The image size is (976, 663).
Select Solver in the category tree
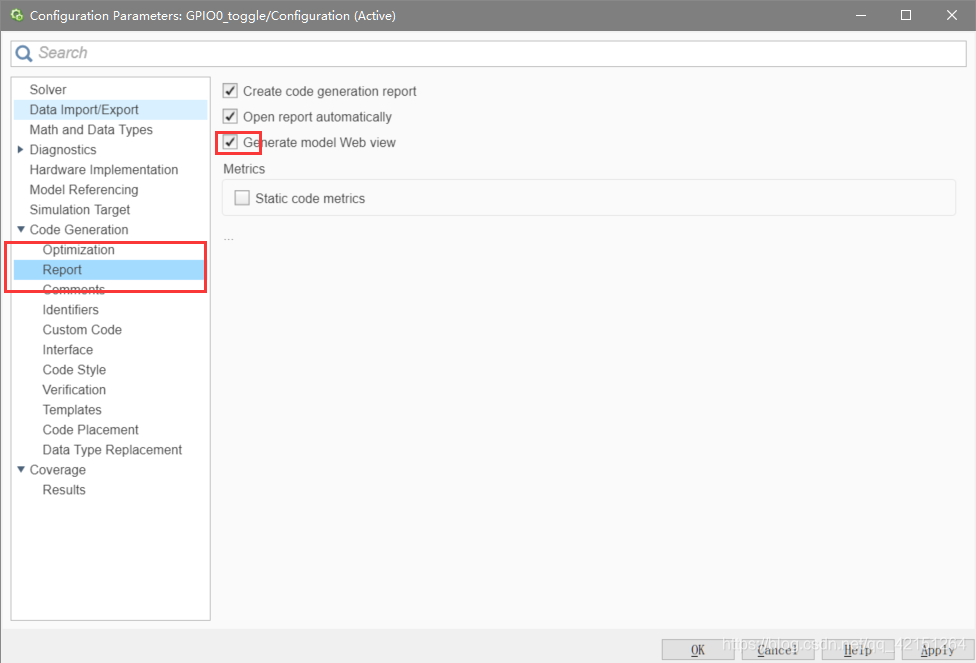[48, 90]
